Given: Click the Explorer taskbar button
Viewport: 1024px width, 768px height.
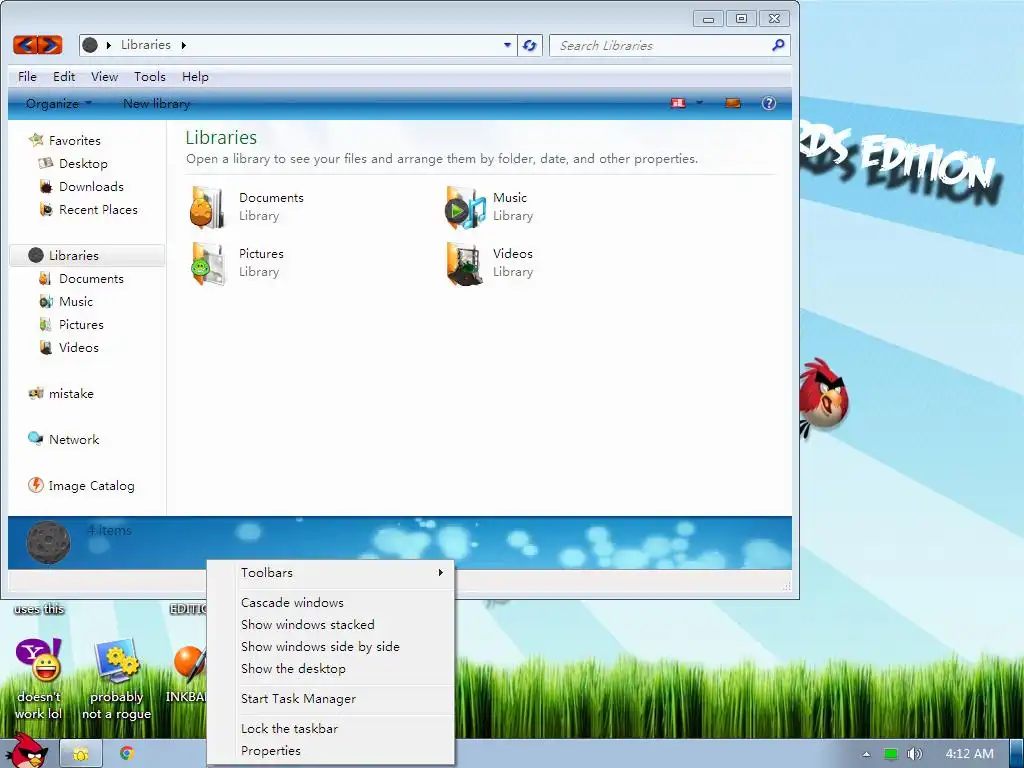Looking at the screenshot, I should coord(81,754).
